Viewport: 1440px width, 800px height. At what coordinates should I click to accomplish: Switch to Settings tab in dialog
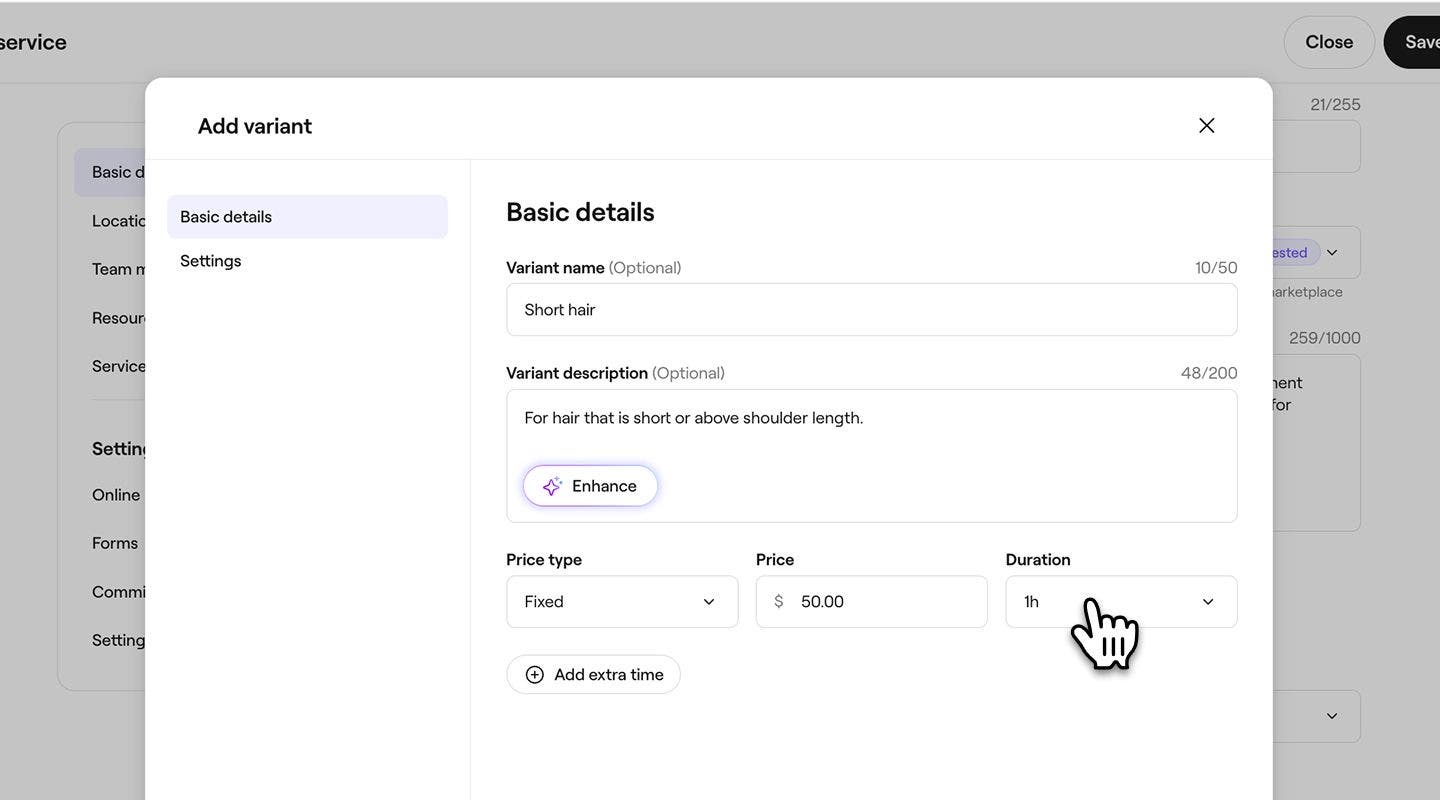[x=211, y=261]
